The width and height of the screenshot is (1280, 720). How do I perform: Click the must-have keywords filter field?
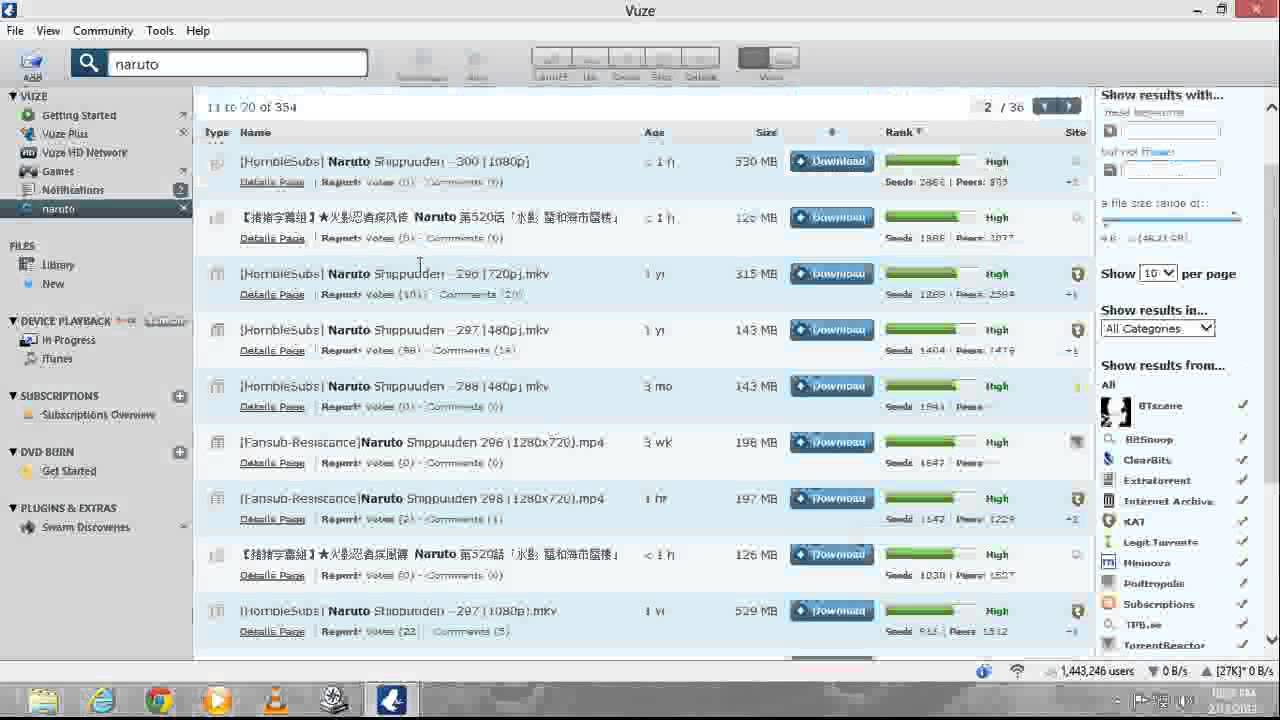(1171, 131)
